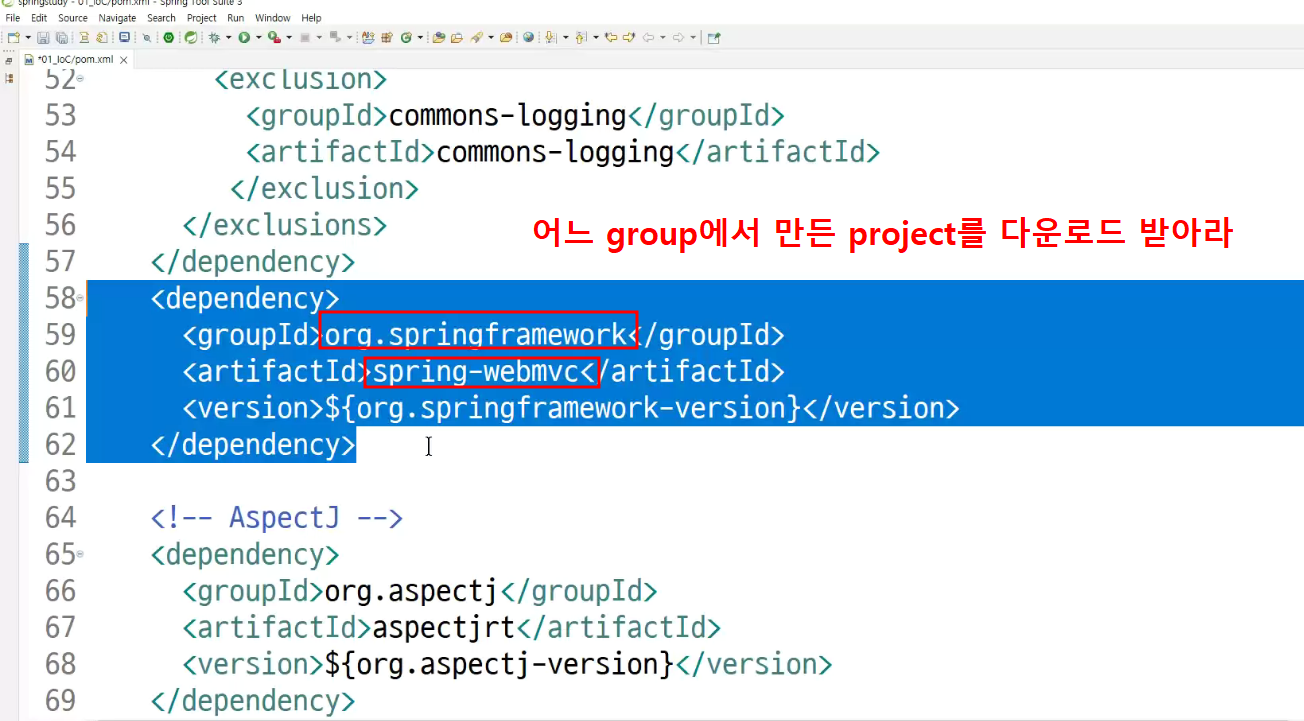Click the Next Edit Location arrow icon
1304x721 pixels.
tap(629, 38)
